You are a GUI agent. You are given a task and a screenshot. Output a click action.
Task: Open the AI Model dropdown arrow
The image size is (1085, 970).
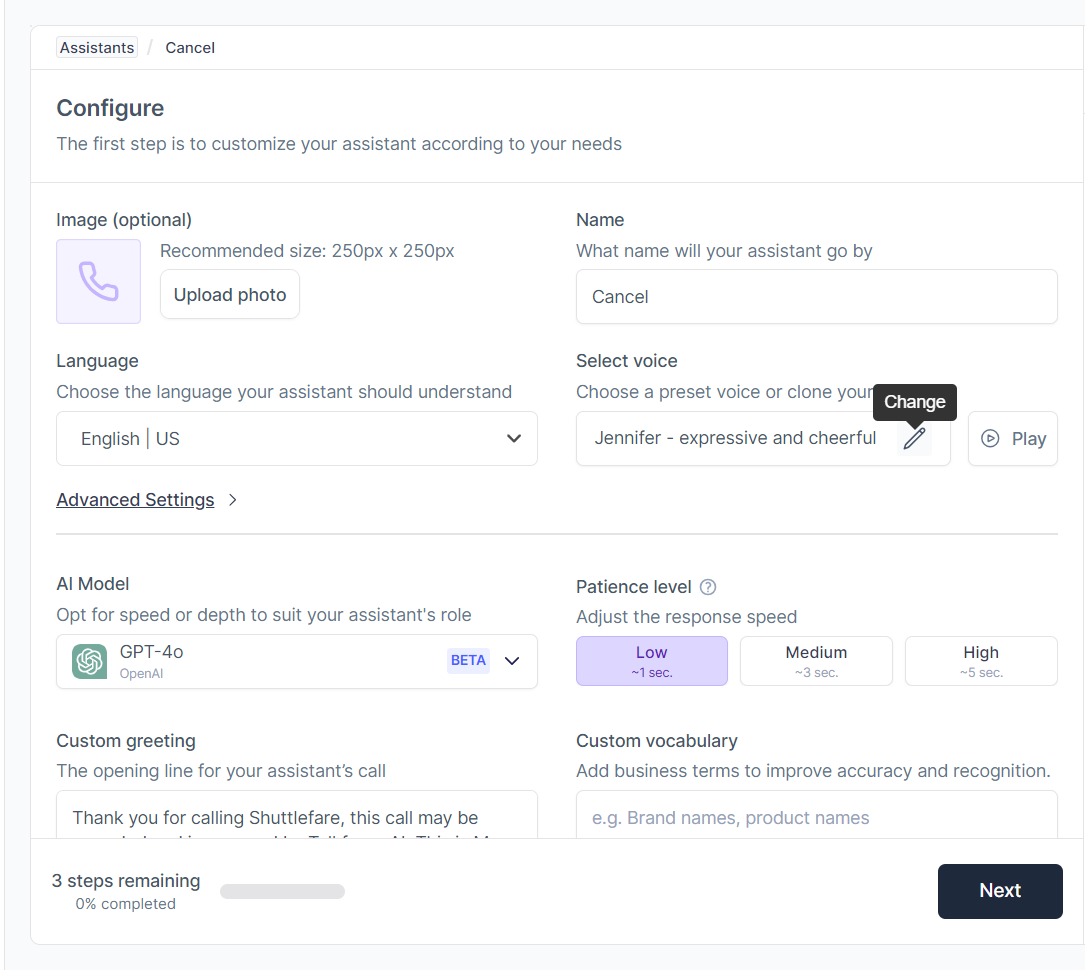(513, 661)
